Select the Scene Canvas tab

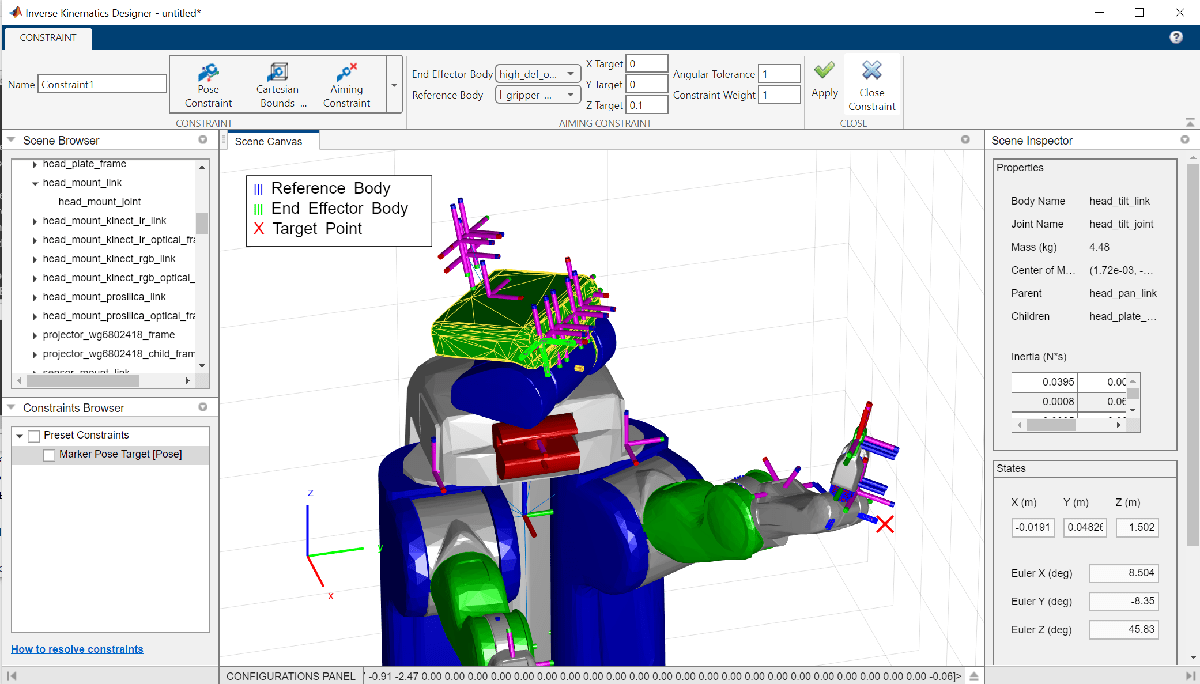[x=268, y=141]
